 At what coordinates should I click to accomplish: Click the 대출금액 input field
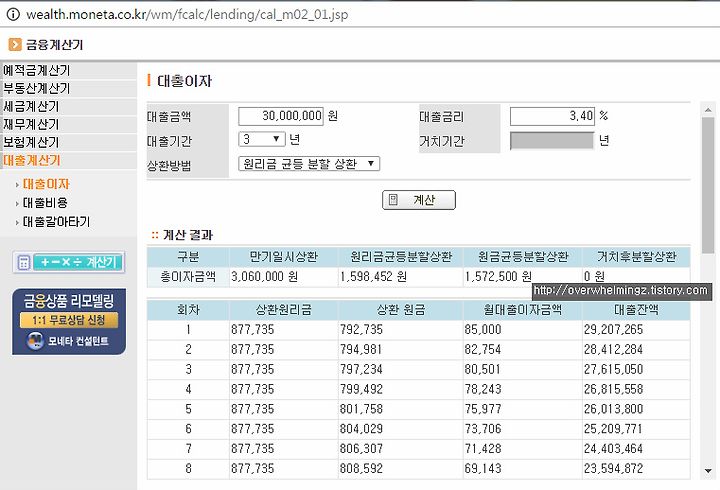[281, 116]
